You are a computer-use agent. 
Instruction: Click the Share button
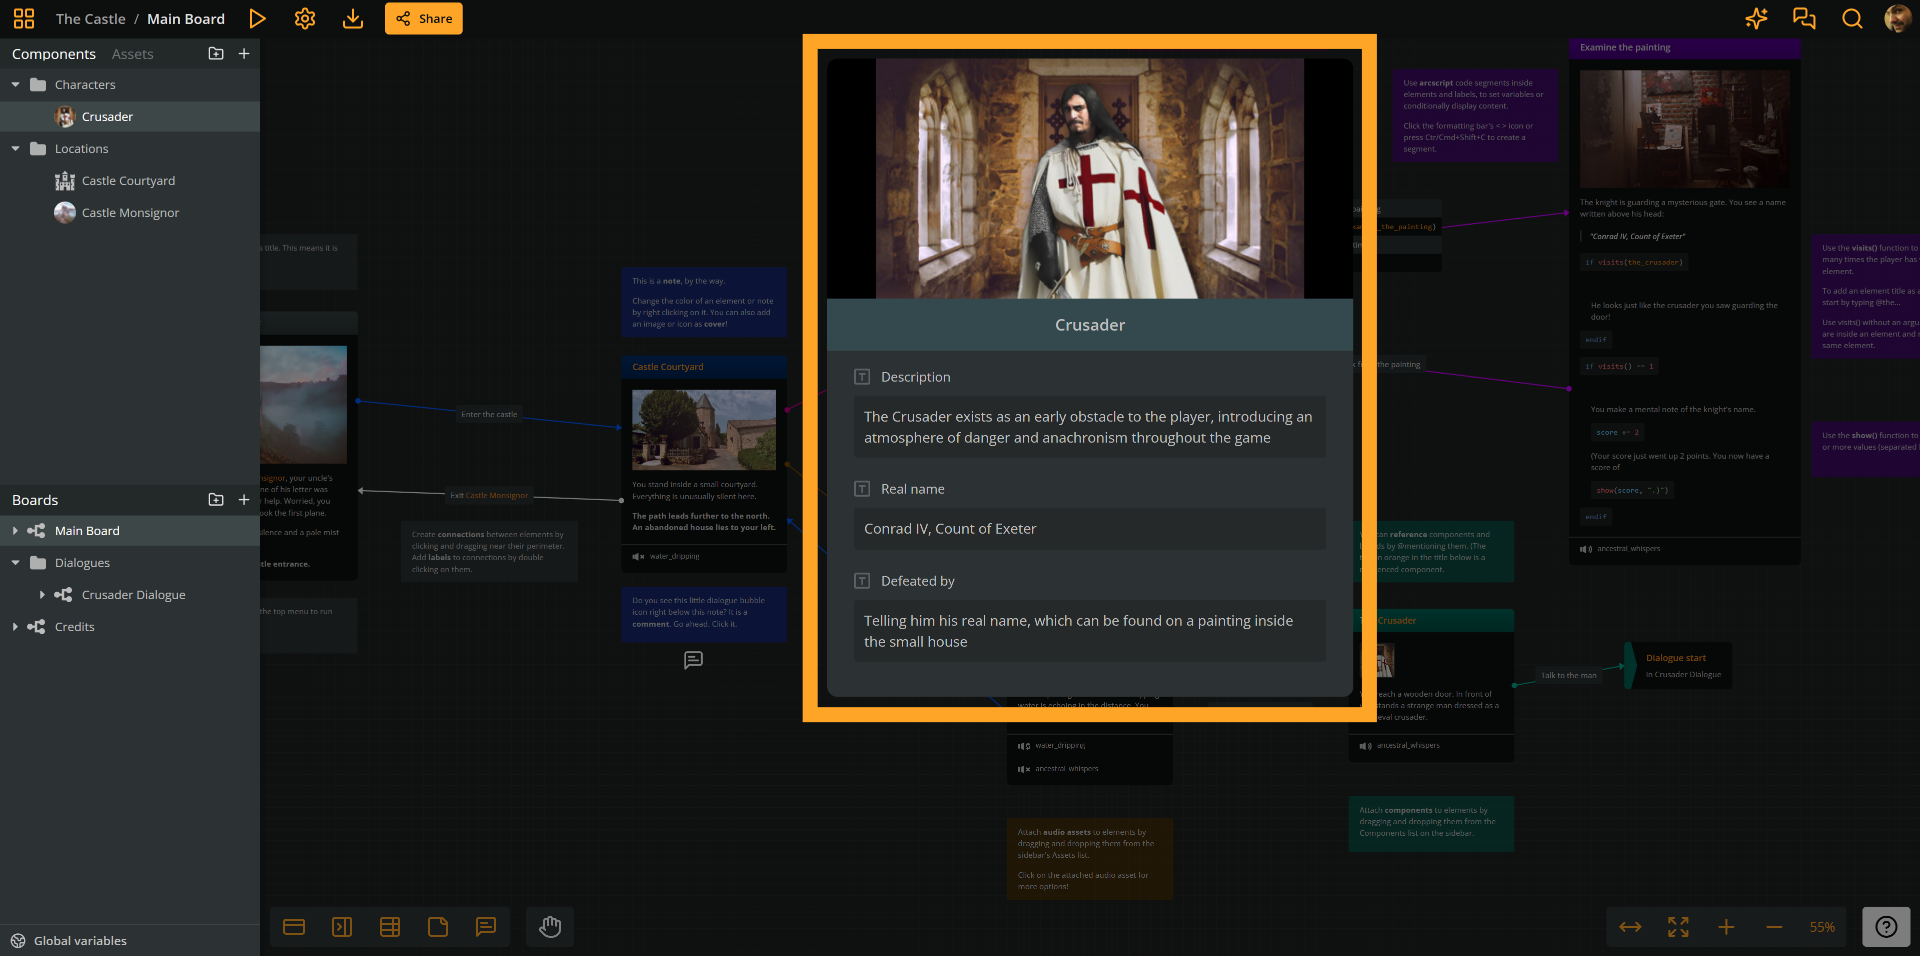pyautogui.click(x=424, y=19)
